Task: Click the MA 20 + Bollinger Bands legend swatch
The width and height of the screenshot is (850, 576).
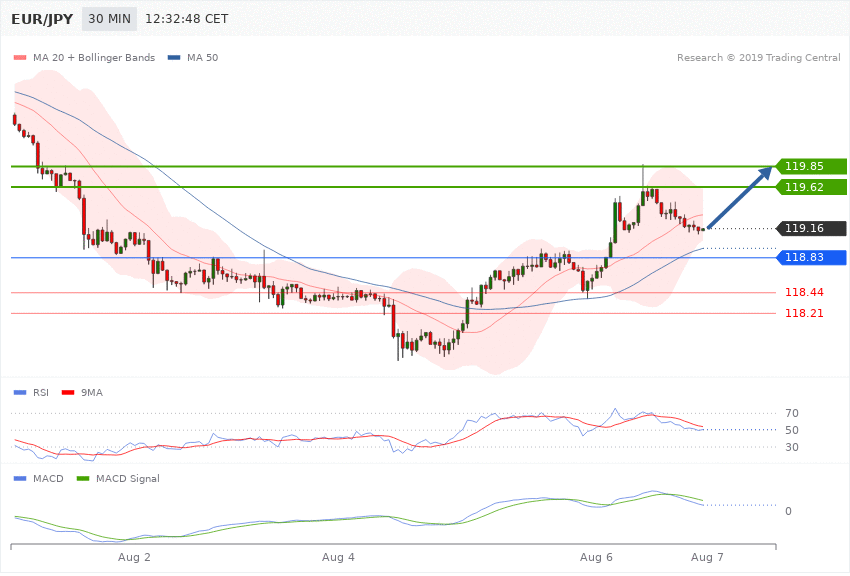Action: pyautogui.click(x=20, y=58)
